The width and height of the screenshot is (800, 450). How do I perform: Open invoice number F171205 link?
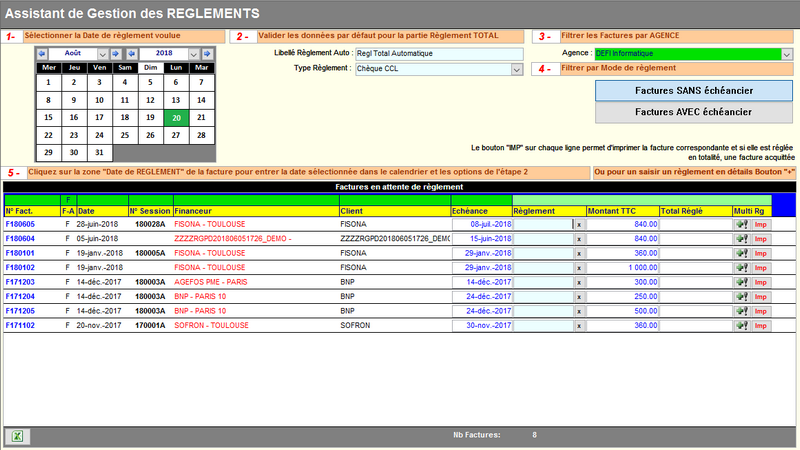coord(20,312)
